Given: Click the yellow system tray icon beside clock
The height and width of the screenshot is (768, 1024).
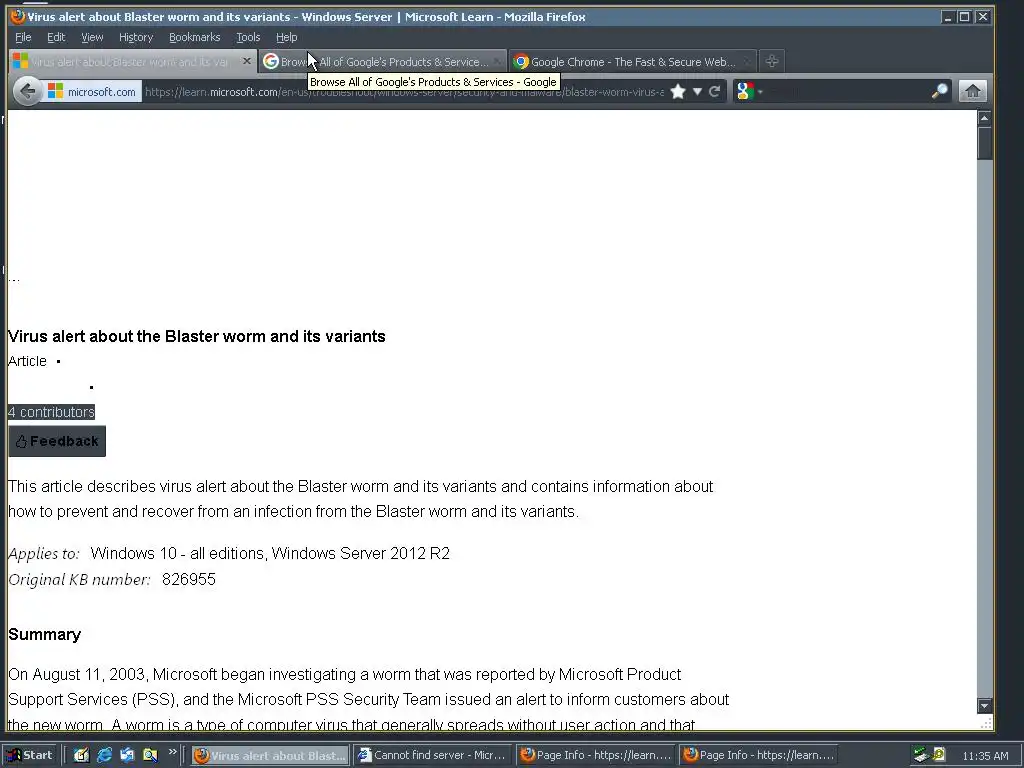Looking at the screenshot, I should click(939, 755).
